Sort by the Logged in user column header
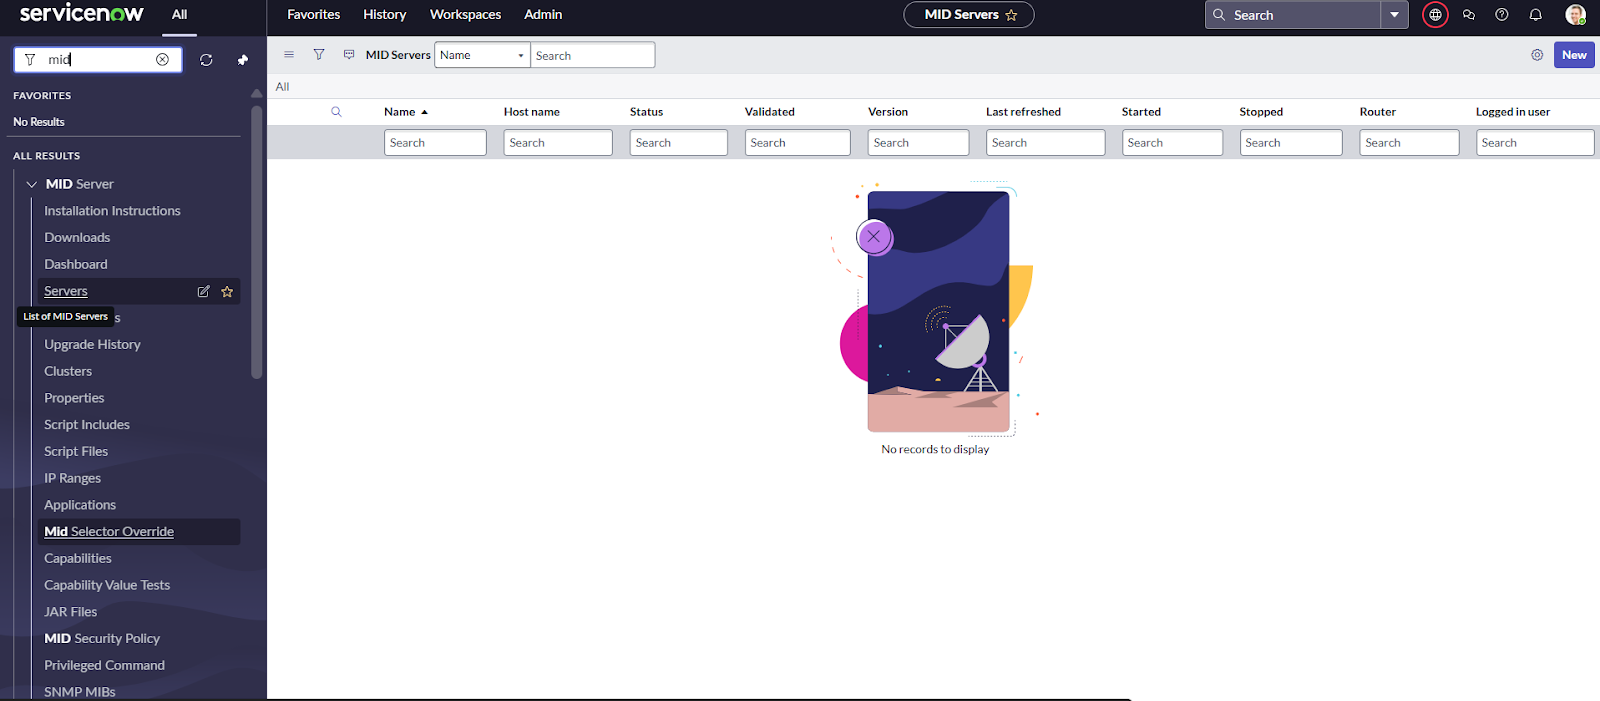1600x701 pixels. click(x=1513, y=112)
